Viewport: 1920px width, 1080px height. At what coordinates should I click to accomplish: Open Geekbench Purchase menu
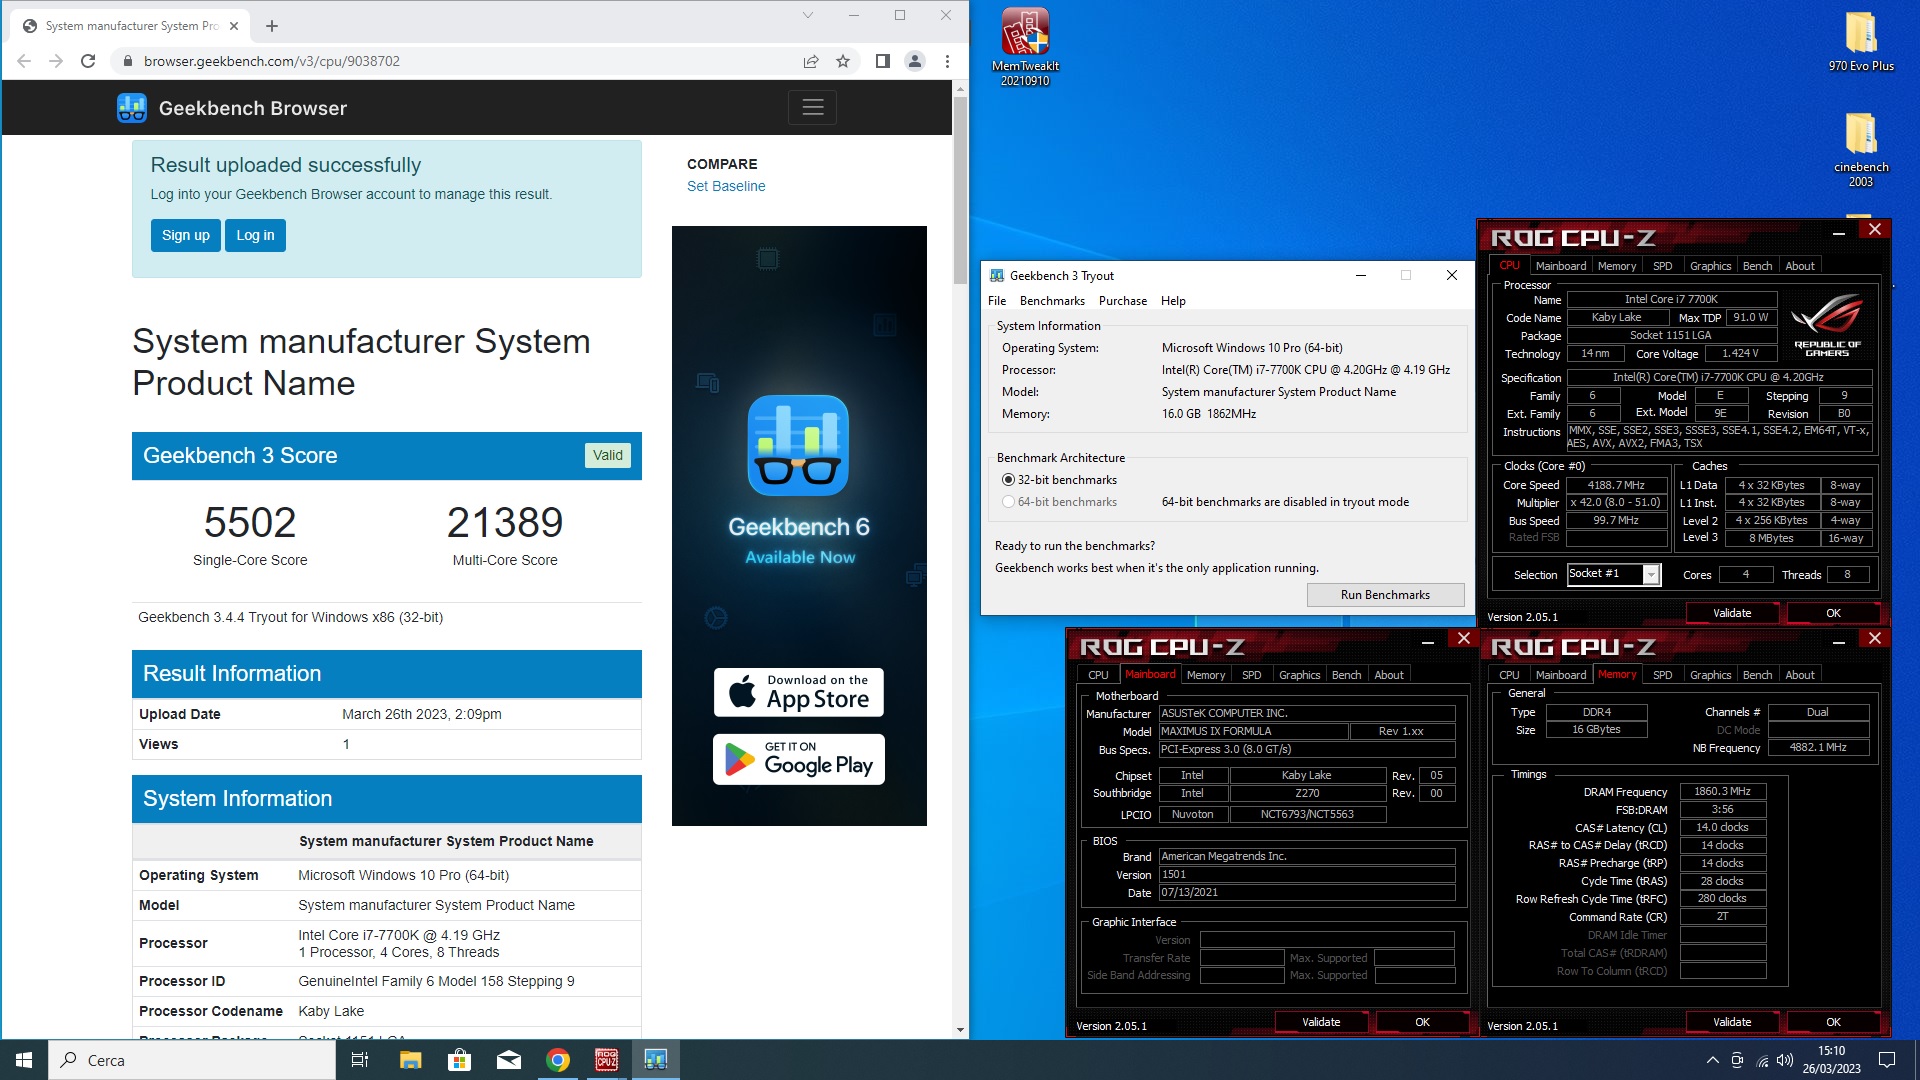pos(1123,301)
